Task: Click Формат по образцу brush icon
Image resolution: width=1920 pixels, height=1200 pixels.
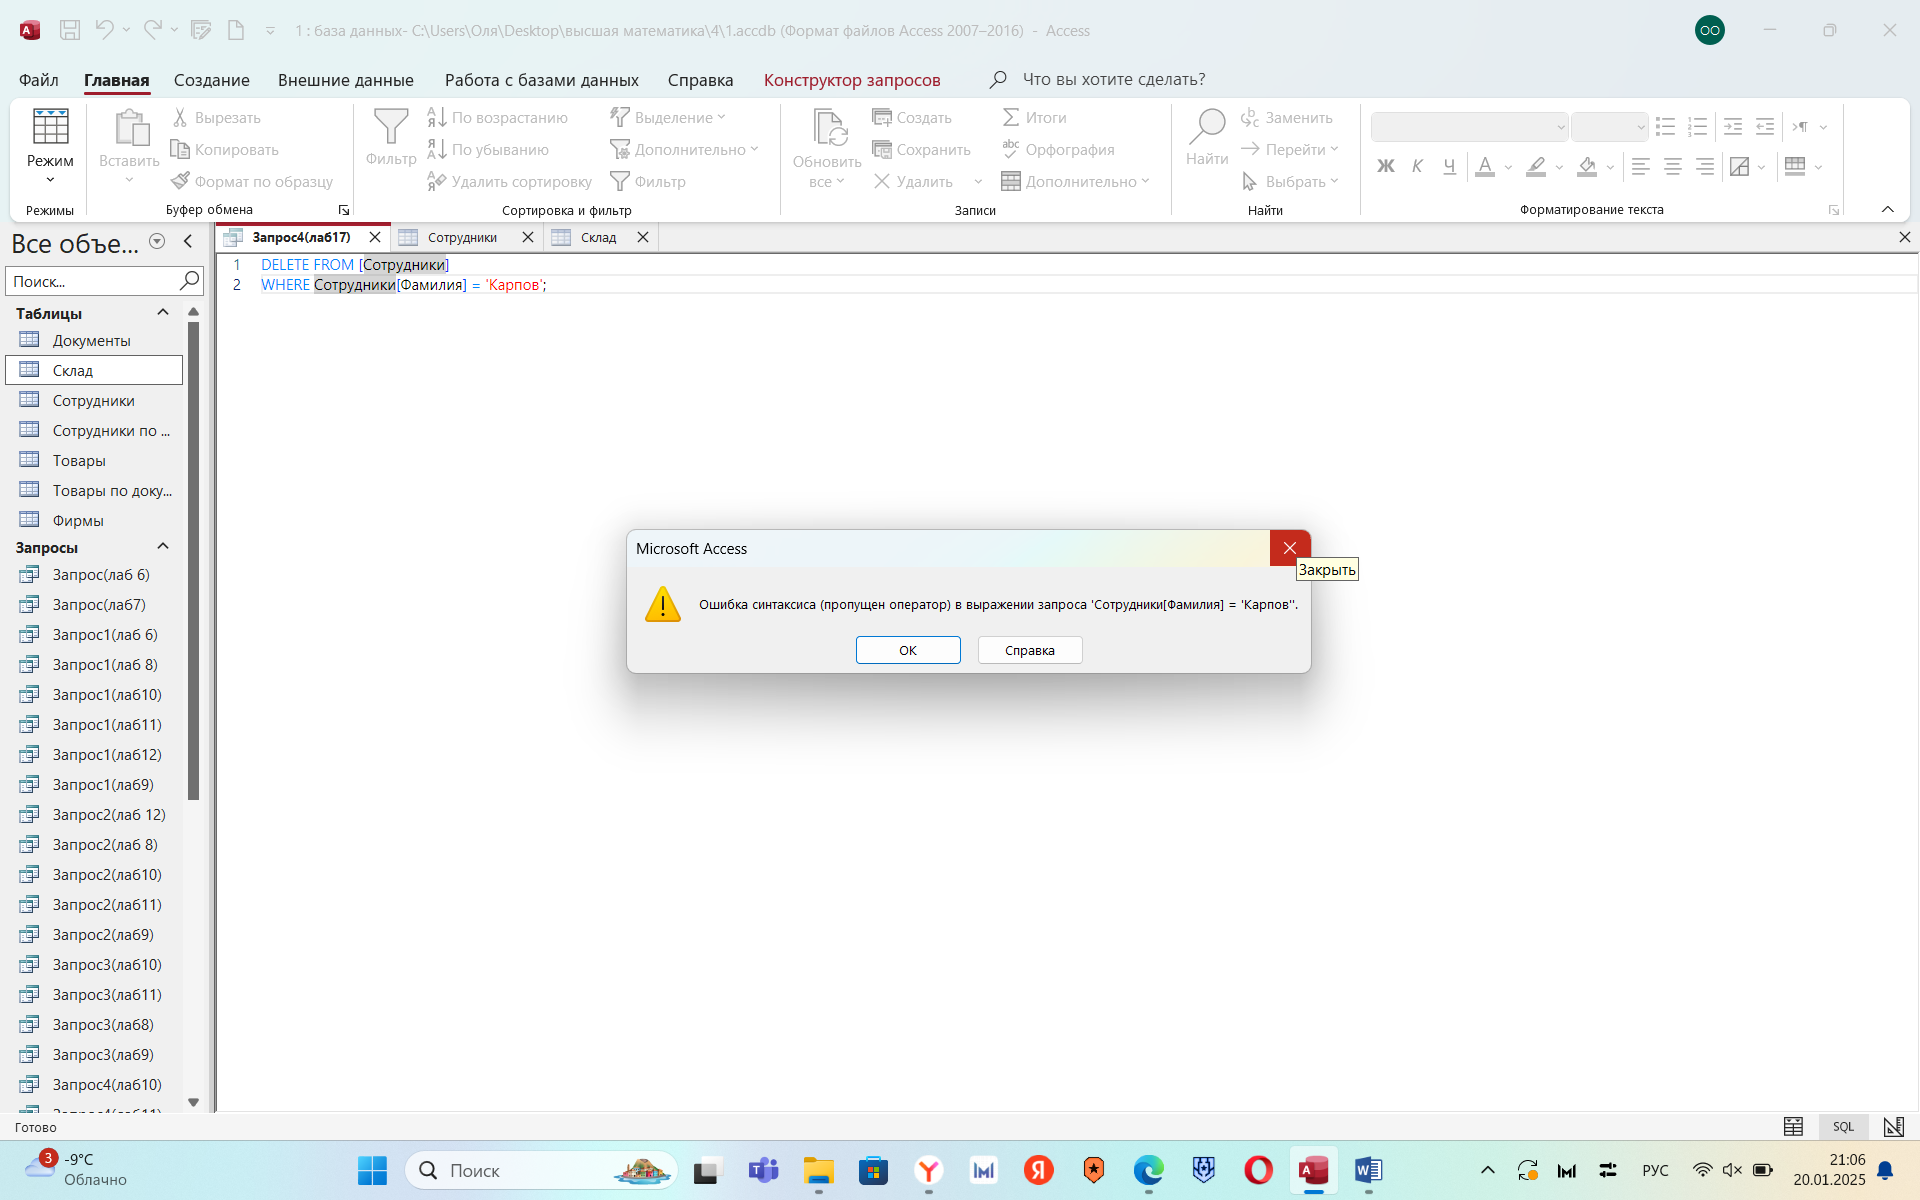Action: click(x=180, y=182)
